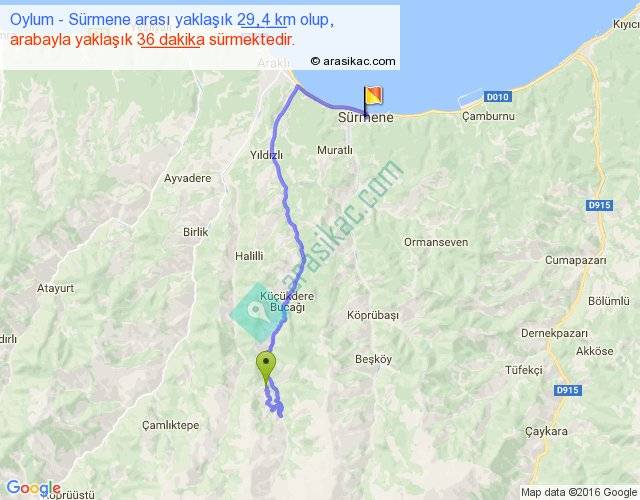Screen dimensions: 640x500
Task: Click the teal Küçükdere Bucağı location marker
Action: pyautogui.click(x=256, y=312)
